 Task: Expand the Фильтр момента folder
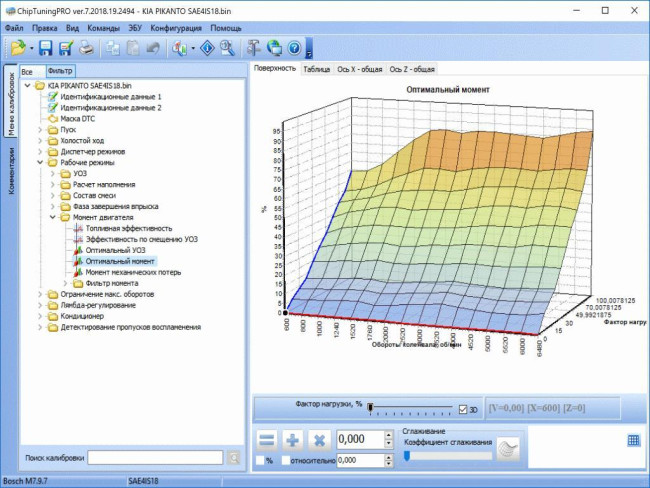pos(65,283)
